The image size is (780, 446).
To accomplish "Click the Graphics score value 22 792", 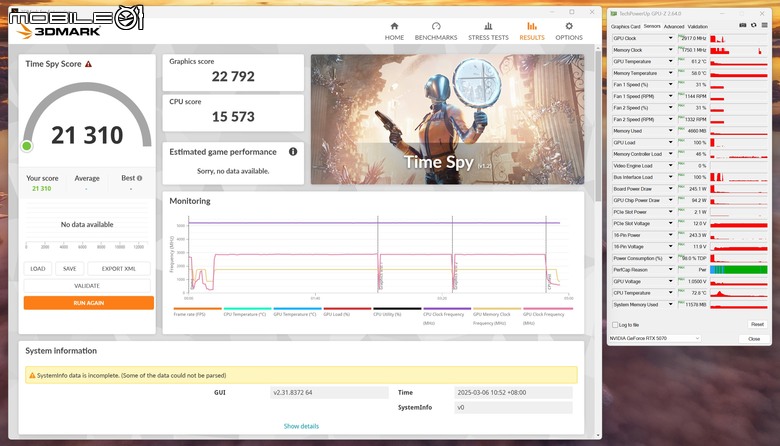I will (x=233, y=77).
